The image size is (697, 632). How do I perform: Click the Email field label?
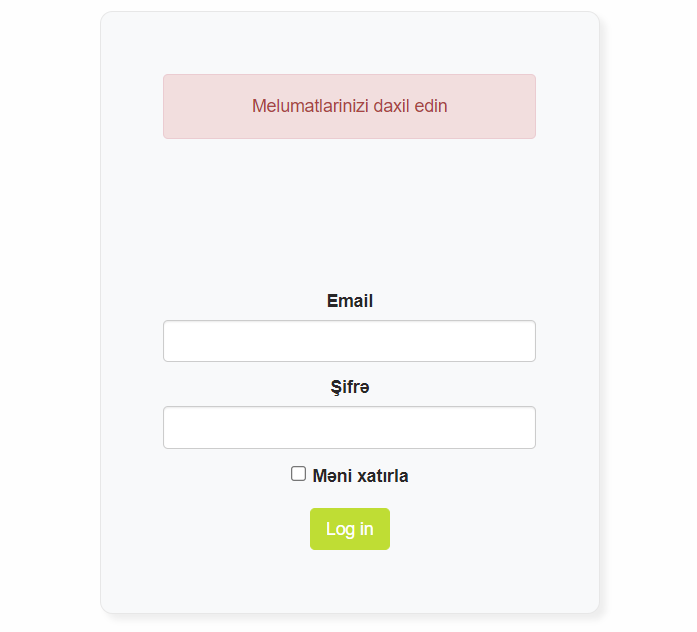[349, 301]
